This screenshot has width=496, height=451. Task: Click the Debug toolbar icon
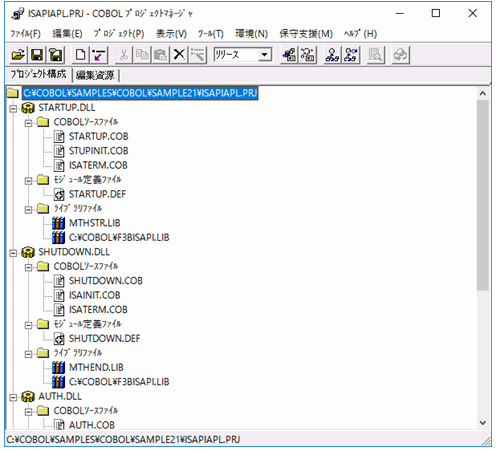(351, 55)
